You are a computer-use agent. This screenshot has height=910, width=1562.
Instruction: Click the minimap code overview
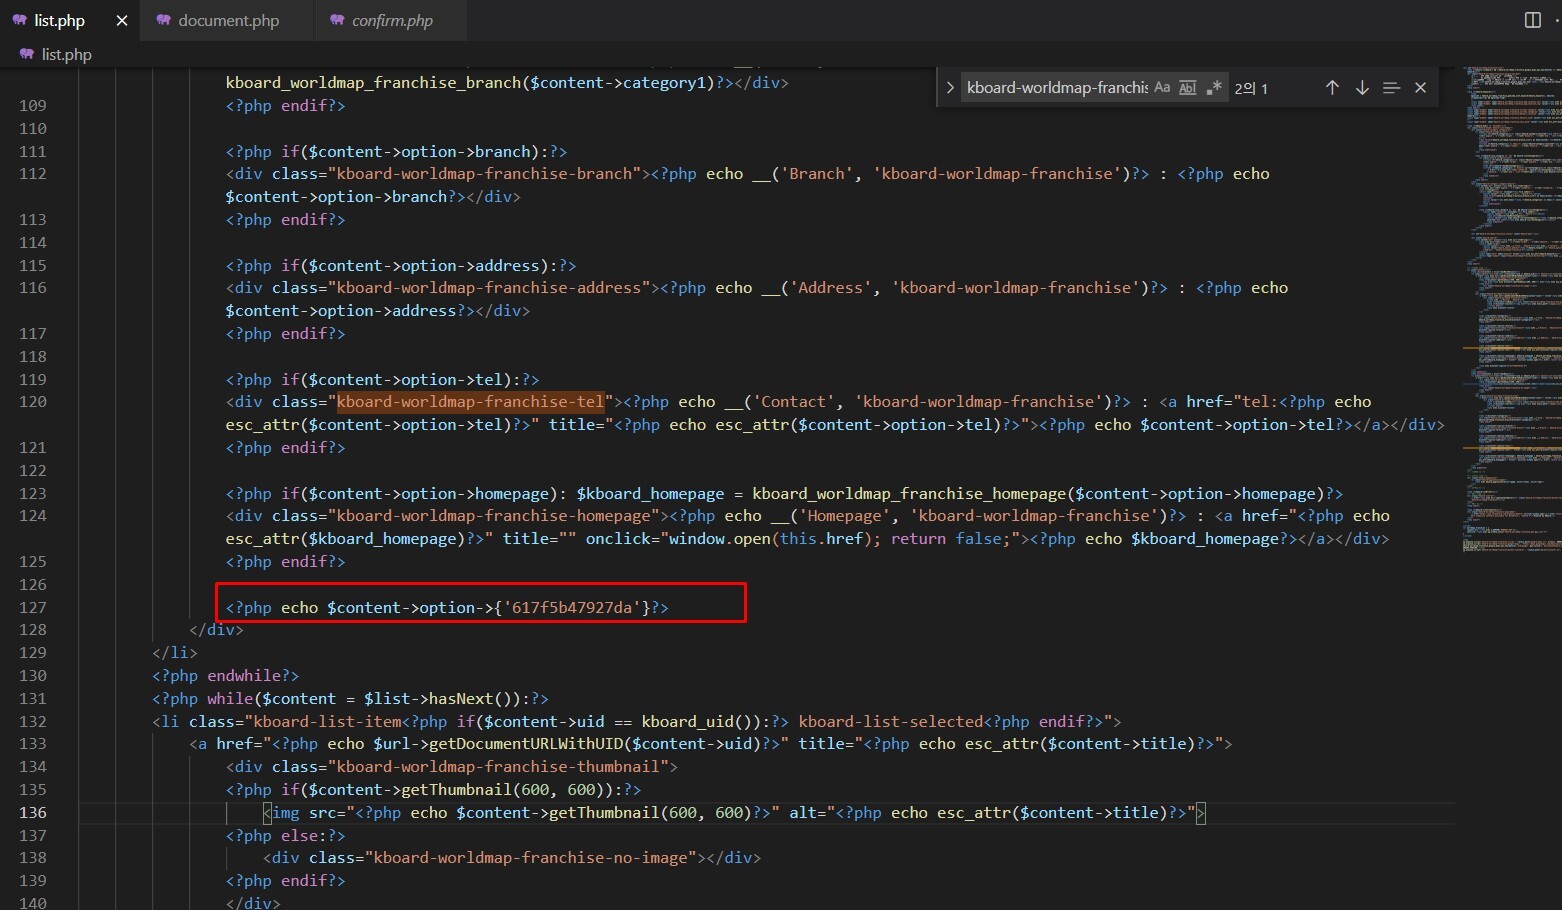tap(1510, 300)
